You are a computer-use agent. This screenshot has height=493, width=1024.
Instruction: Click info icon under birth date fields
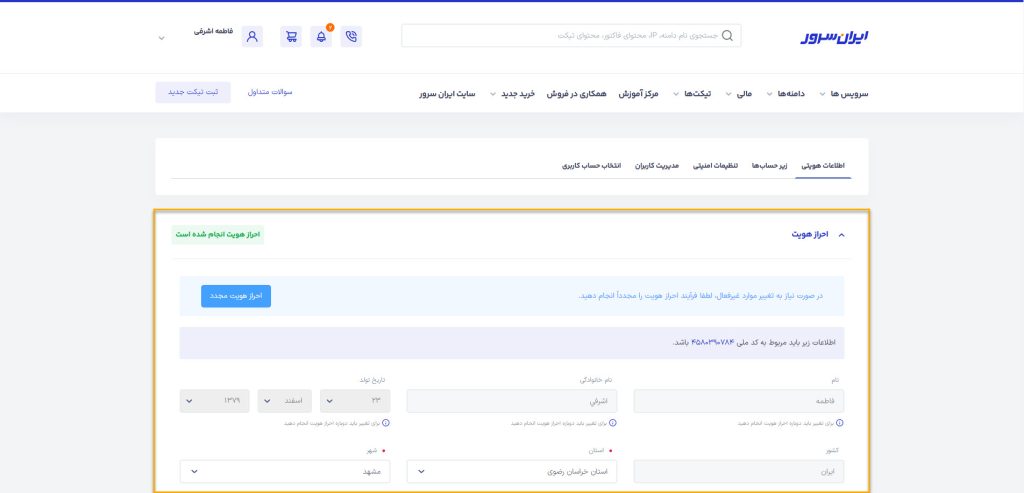384,423
